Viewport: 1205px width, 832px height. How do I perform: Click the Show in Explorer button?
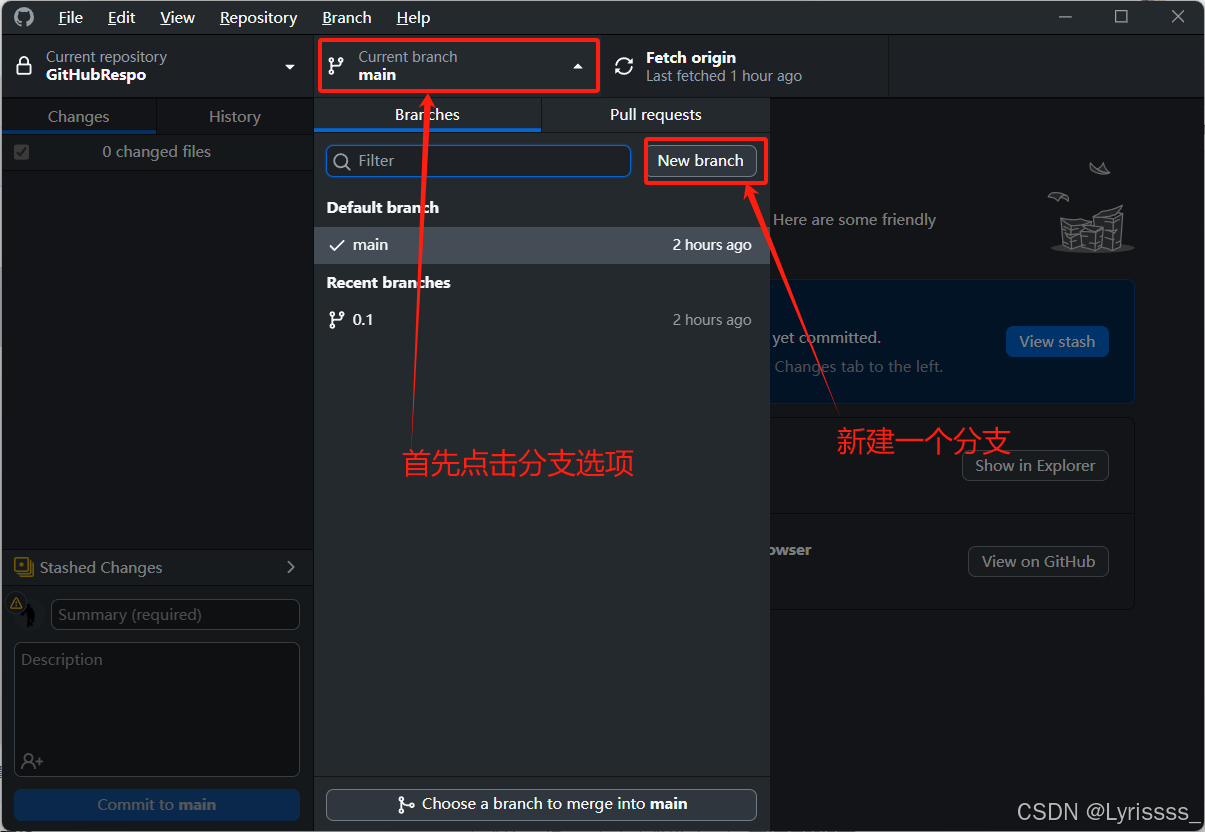coord(1035,465)
